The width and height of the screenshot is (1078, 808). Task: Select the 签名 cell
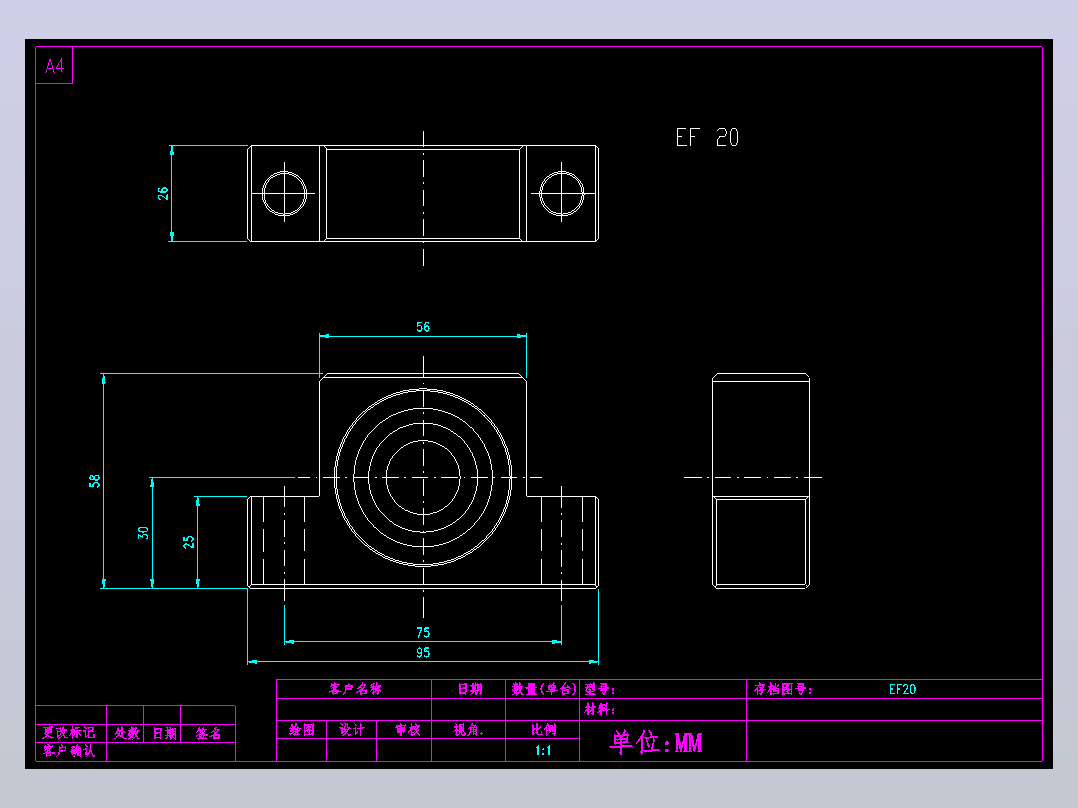208,733
